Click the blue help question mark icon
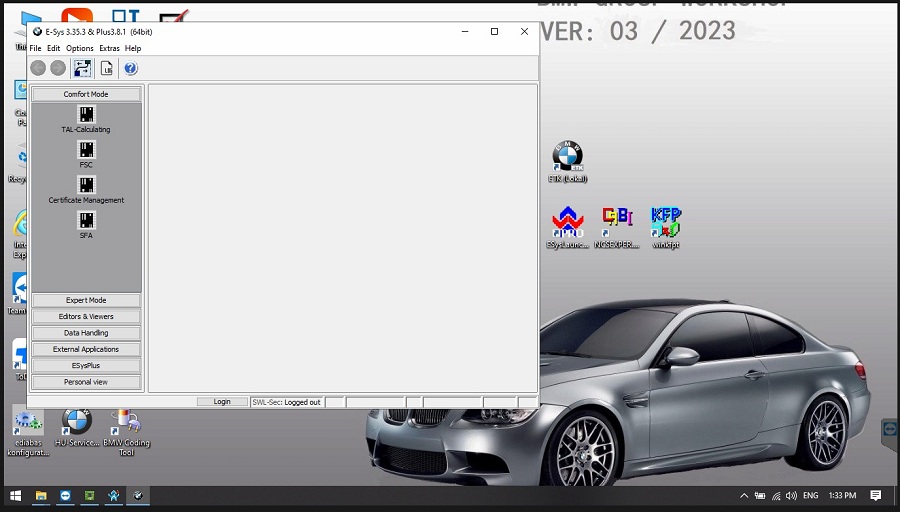The height and width of the screenshot is (512, 900). pos(131,68)
